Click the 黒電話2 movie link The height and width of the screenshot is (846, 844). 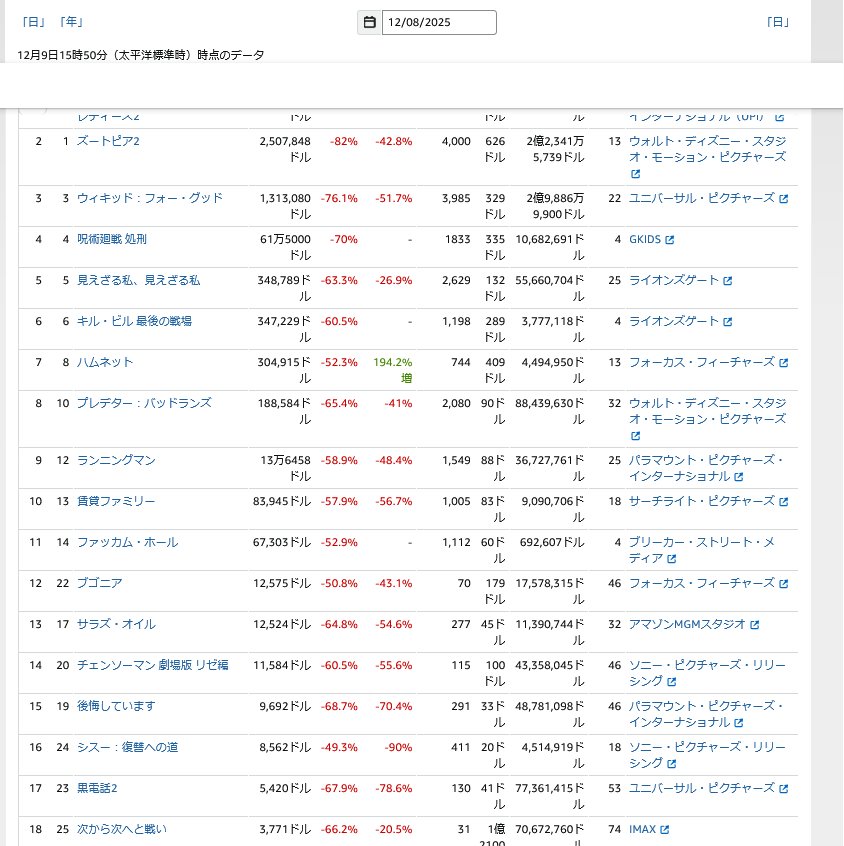tap(97, 788)
